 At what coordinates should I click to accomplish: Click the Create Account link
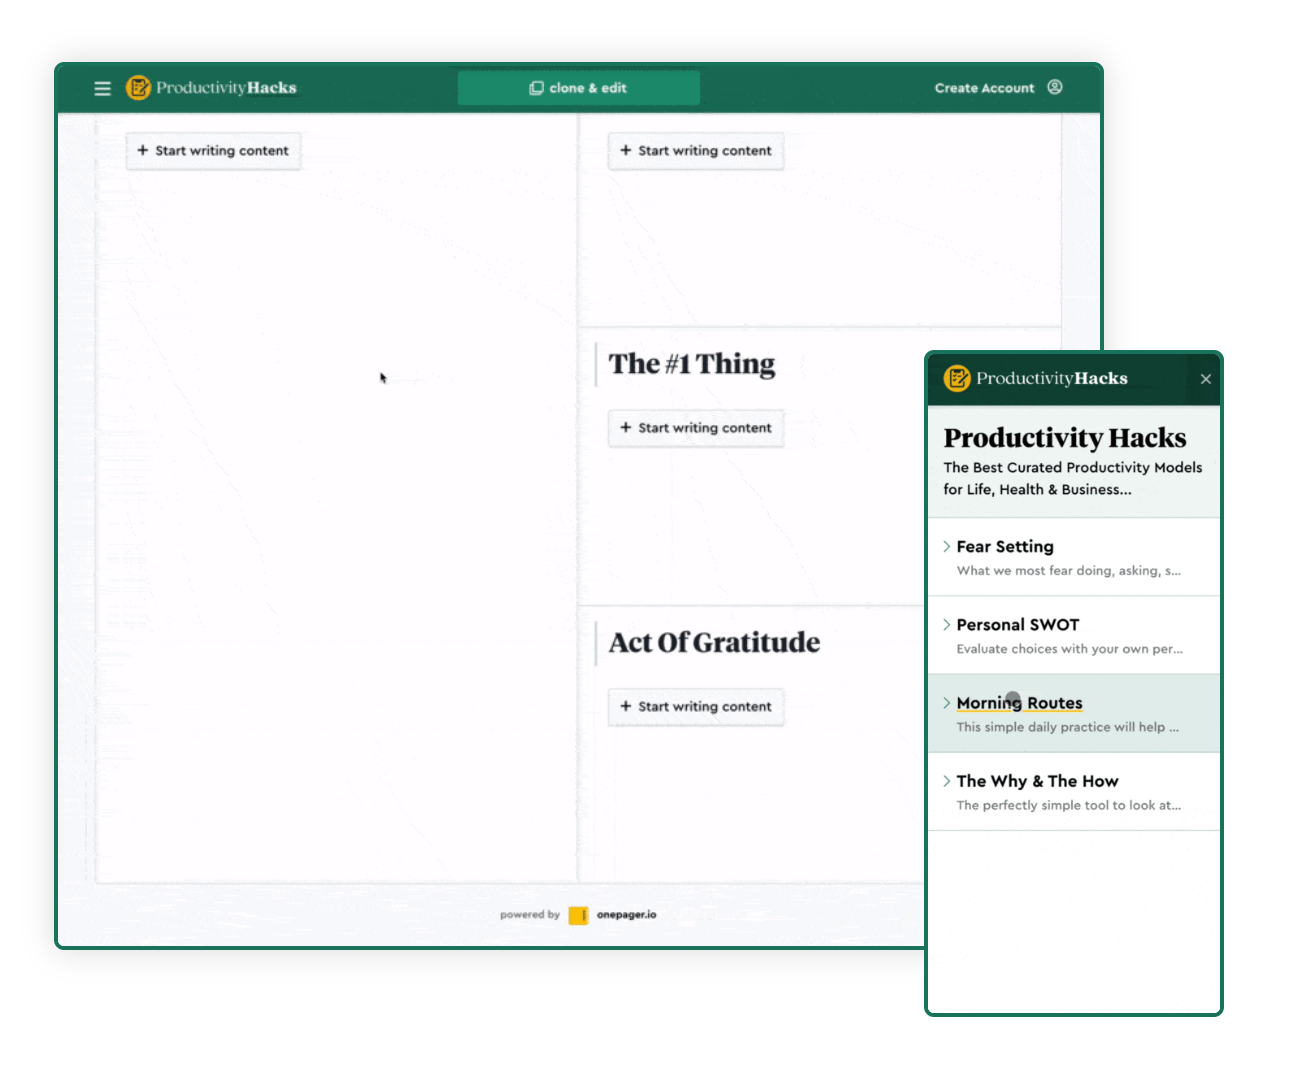coord(984,88)
